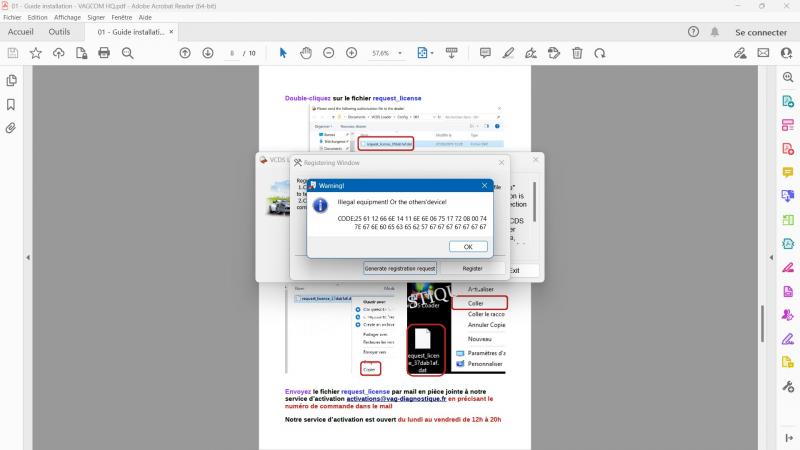The image size is (800, 450).
Task: Click the current page number field
Action: click(x=232, y=53)
